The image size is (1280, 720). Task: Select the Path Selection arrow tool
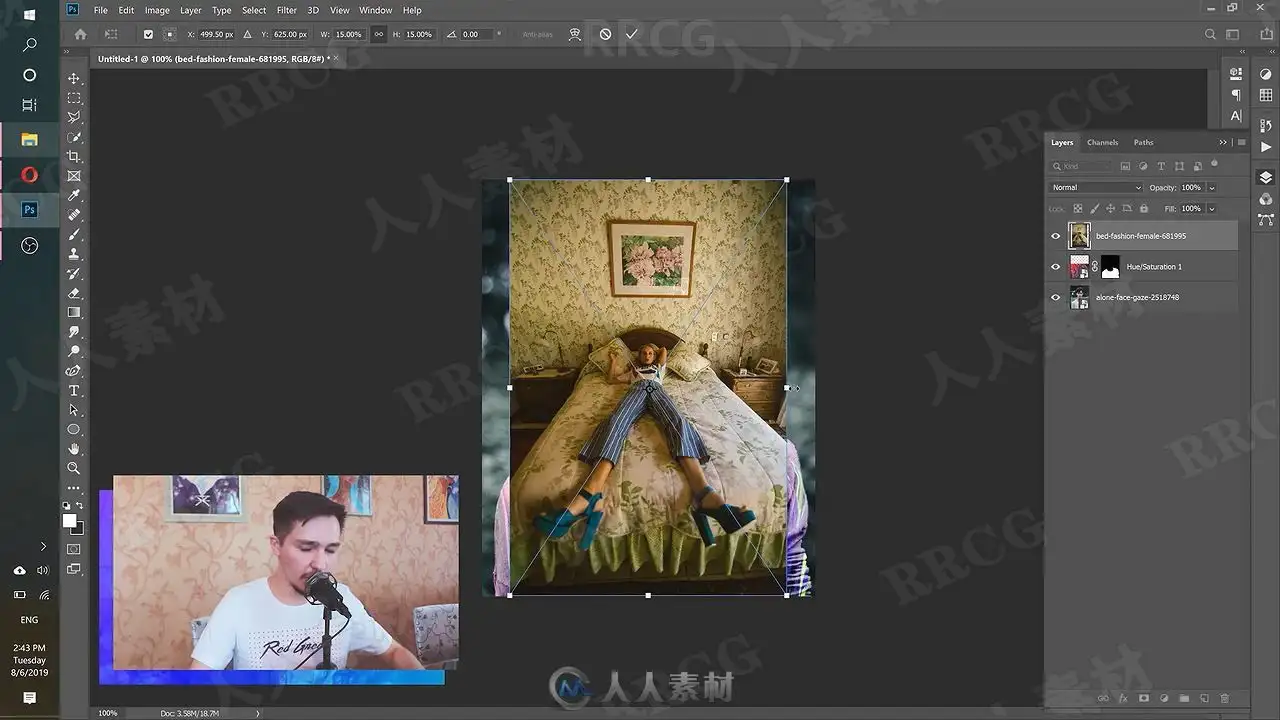click(74, 410)
